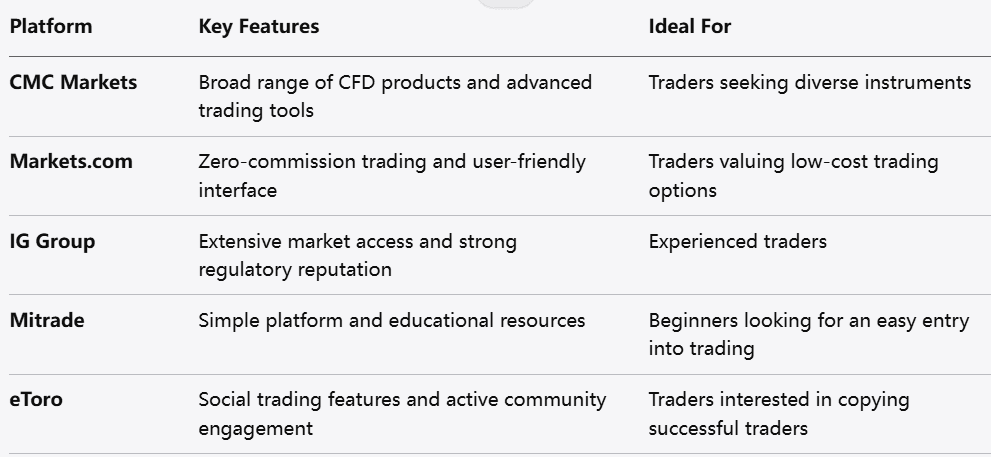Image resolution: width=991 pixels, height=457 pixels.
Task: Click 'Traders interested in copying successful traders' text
Action: pyautogui.click(x=779, y=413)
